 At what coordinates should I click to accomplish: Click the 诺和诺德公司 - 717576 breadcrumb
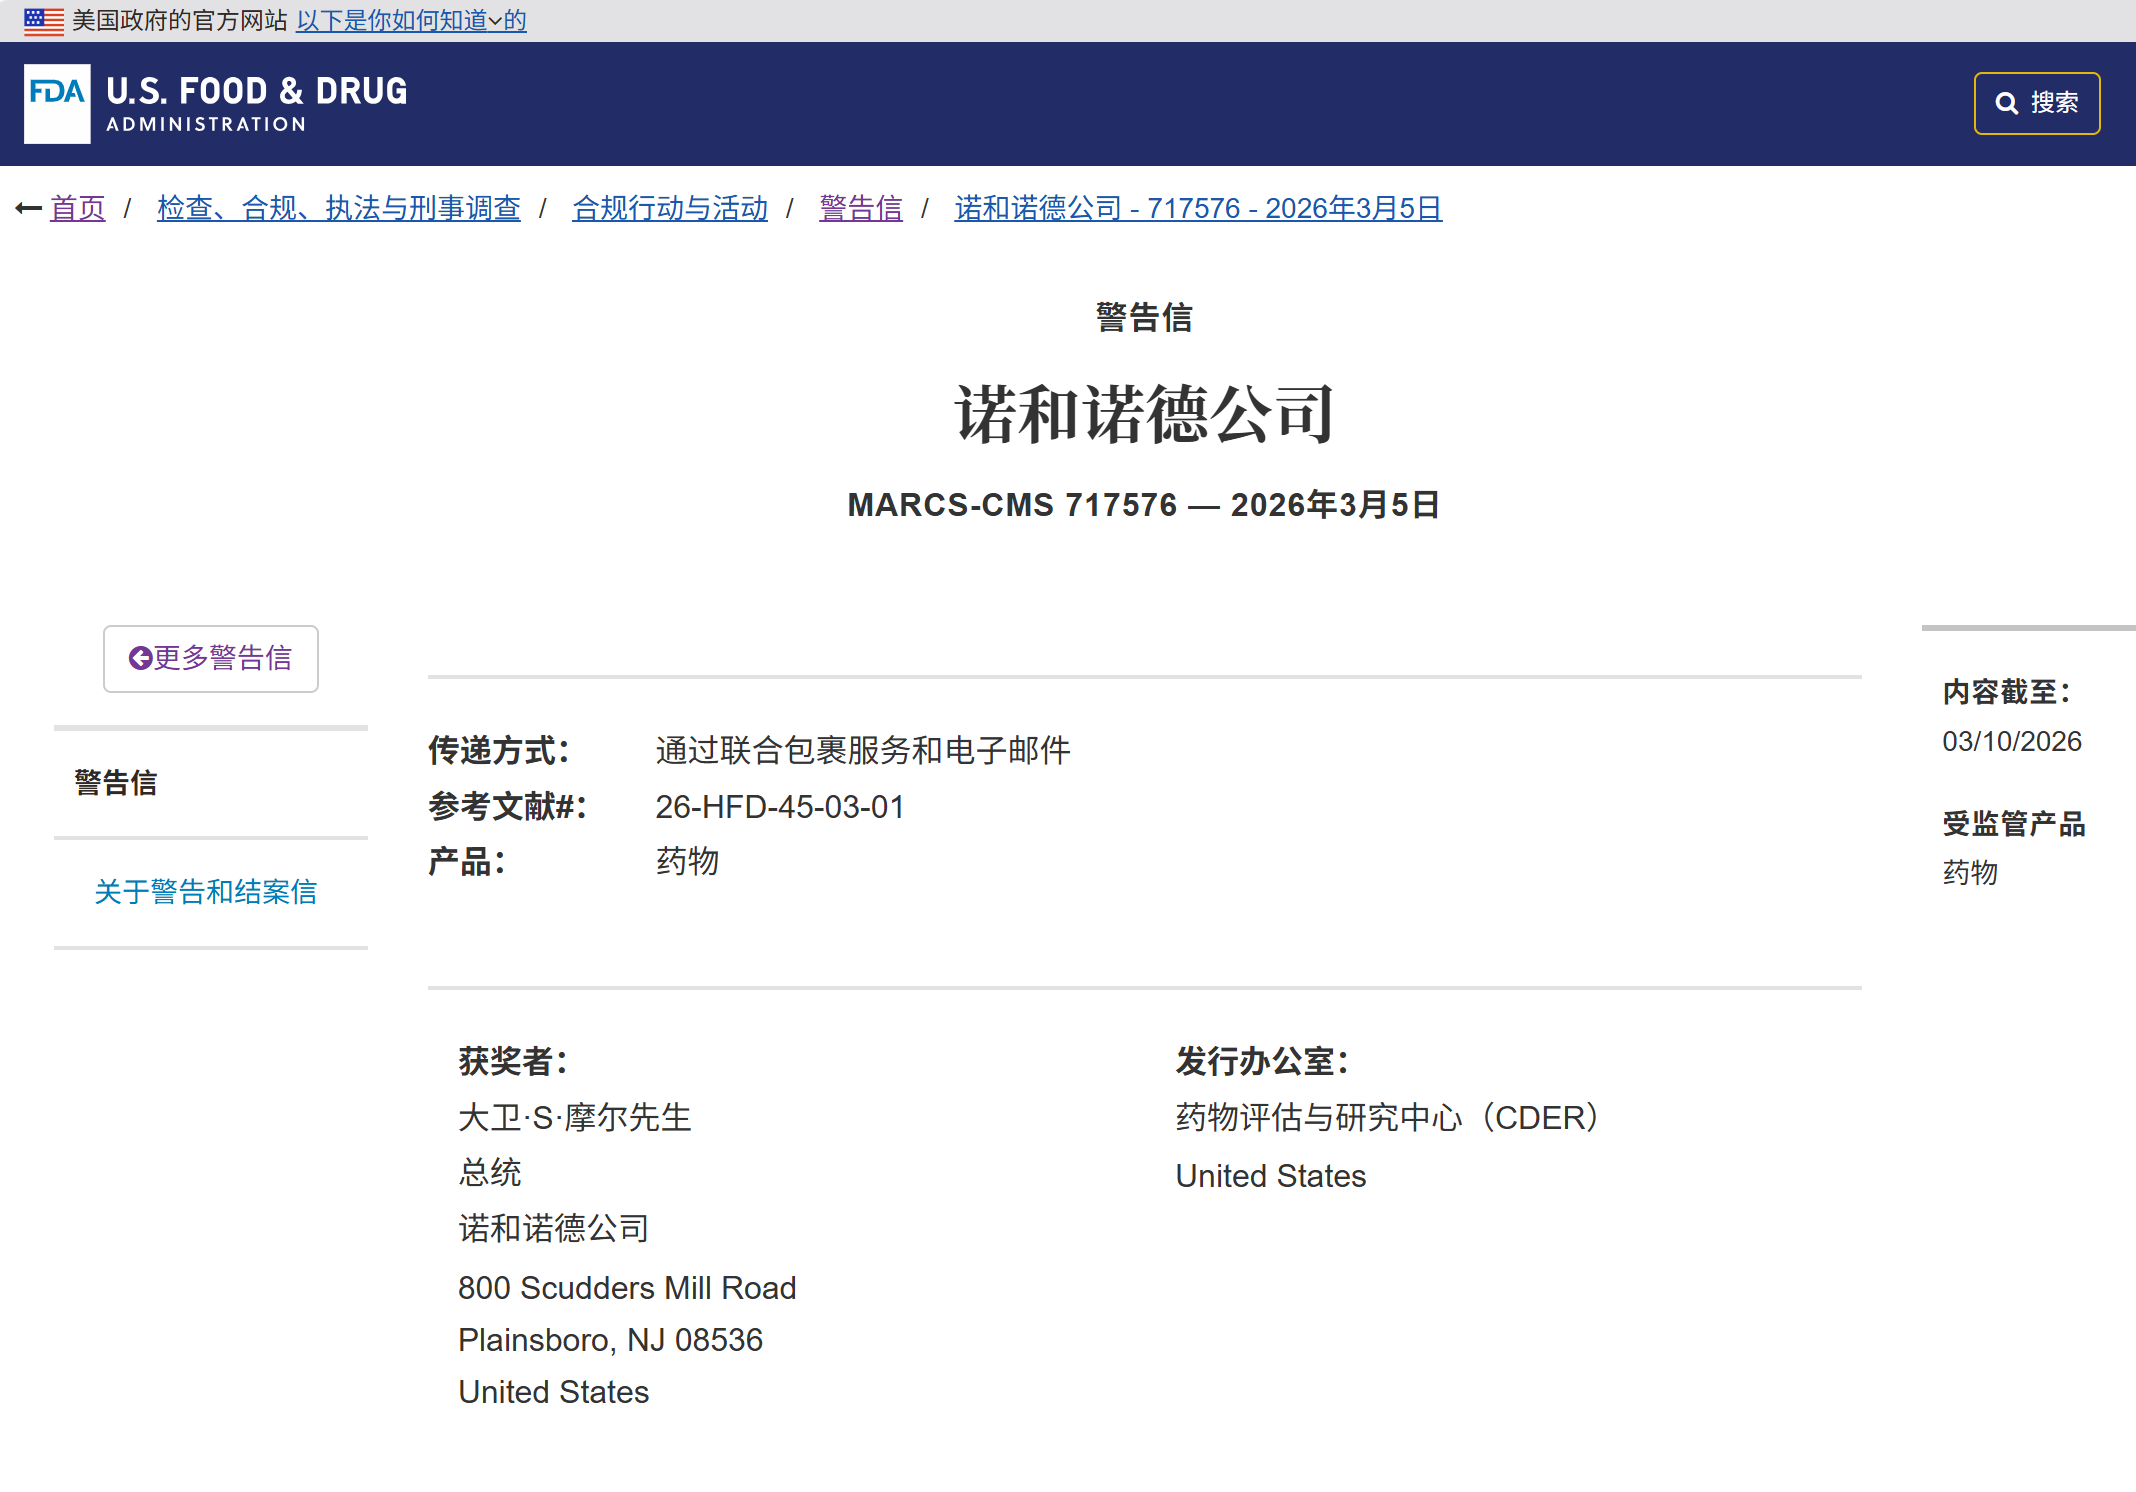point(1197,209)
